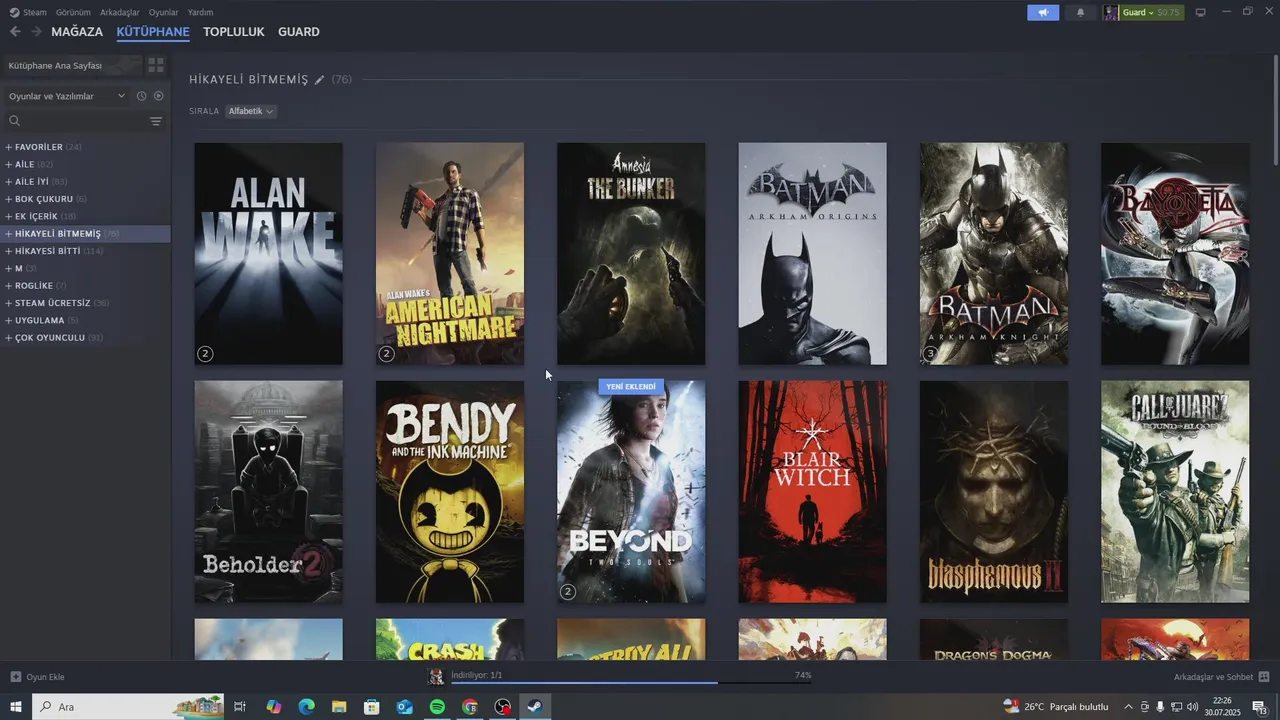Open Batman Arkham Knight cover

994,254
